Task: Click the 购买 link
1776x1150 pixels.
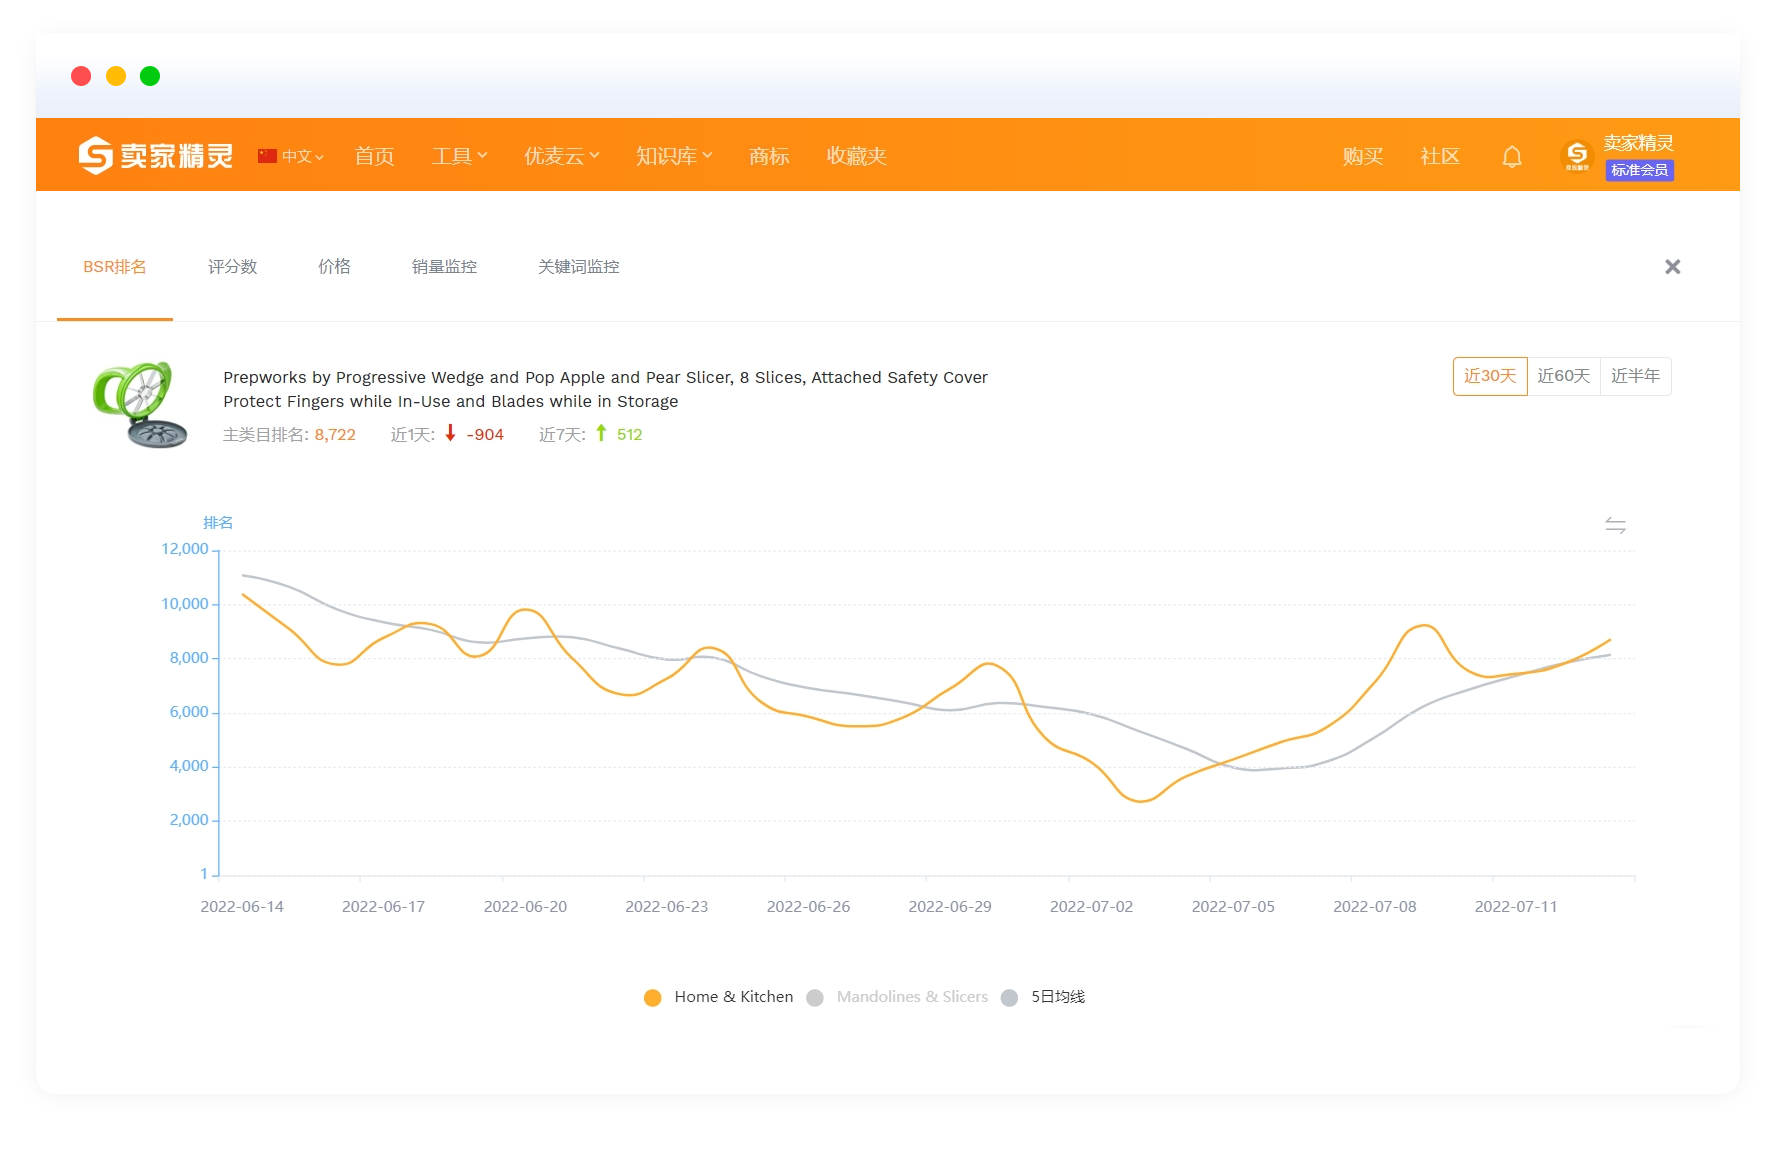Action: click(x=1363, y=156)
